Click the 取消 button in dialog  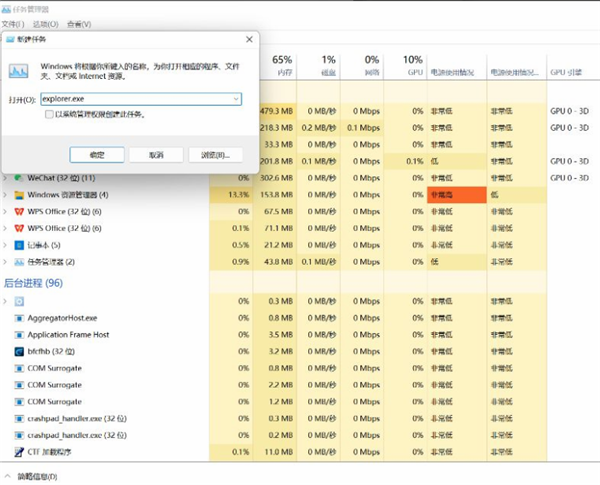pyautogui.click(x=156, y=155)
